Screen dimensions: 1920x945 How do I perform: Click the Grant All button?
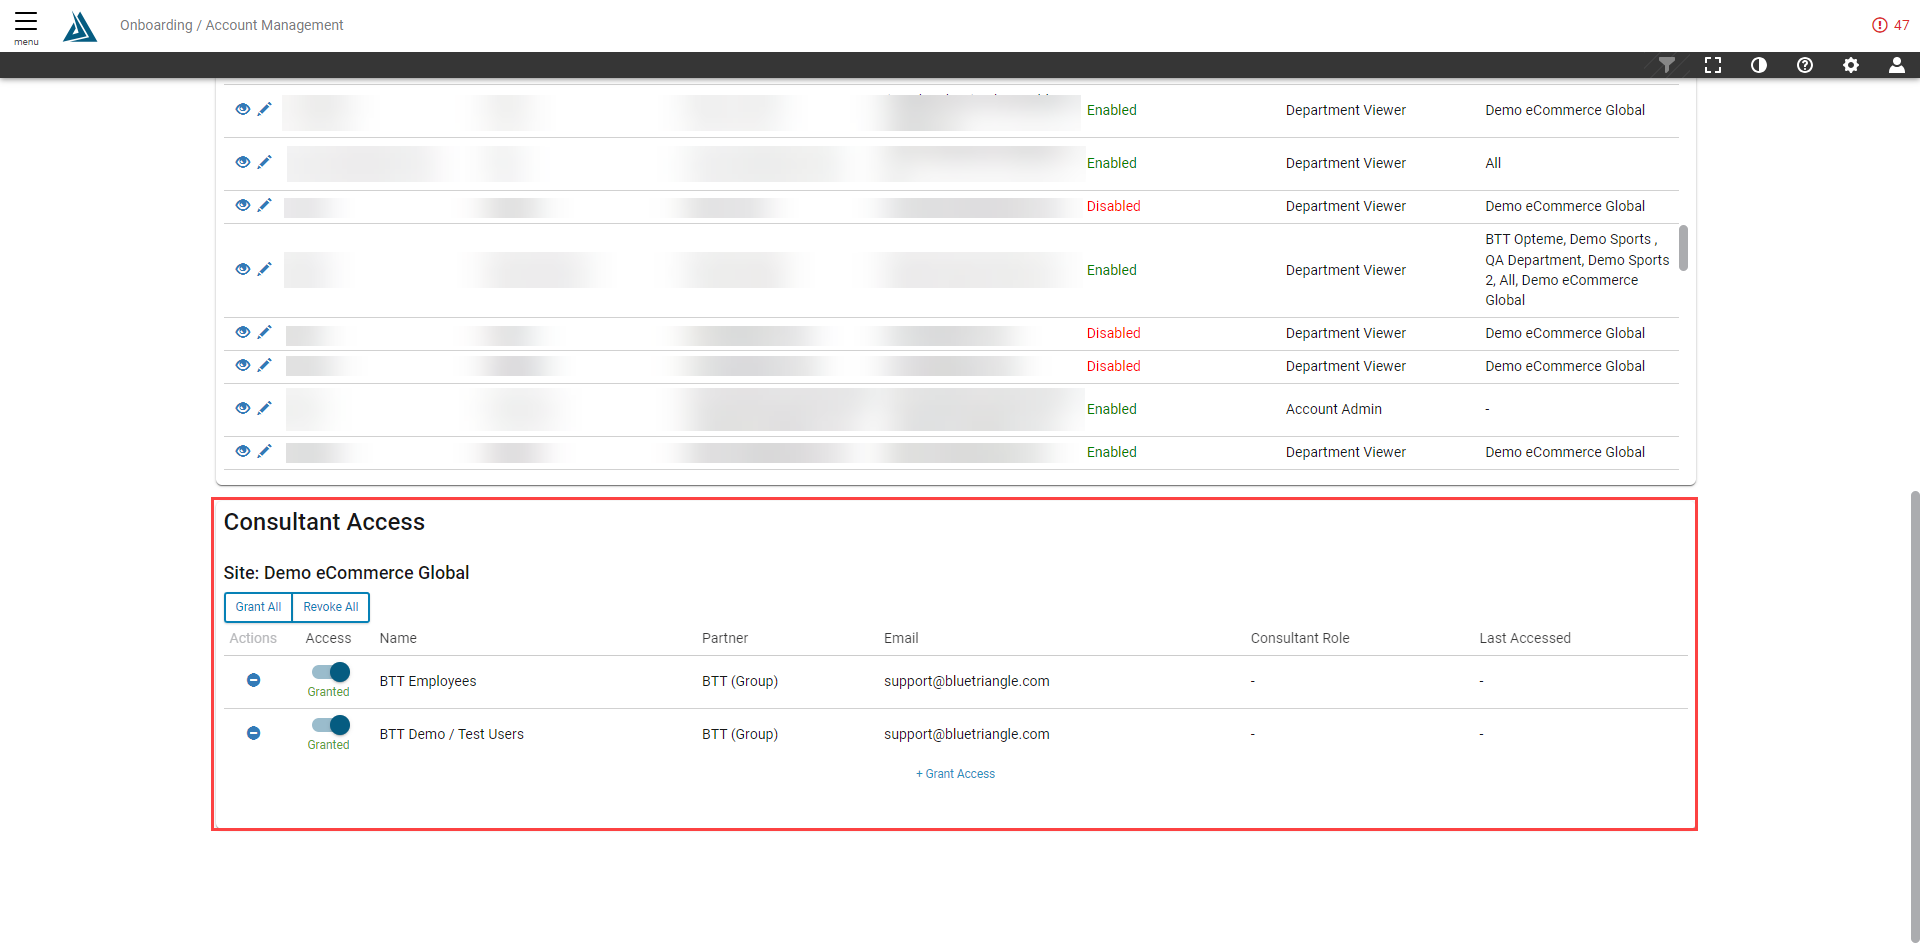click(x=258, y=607)
